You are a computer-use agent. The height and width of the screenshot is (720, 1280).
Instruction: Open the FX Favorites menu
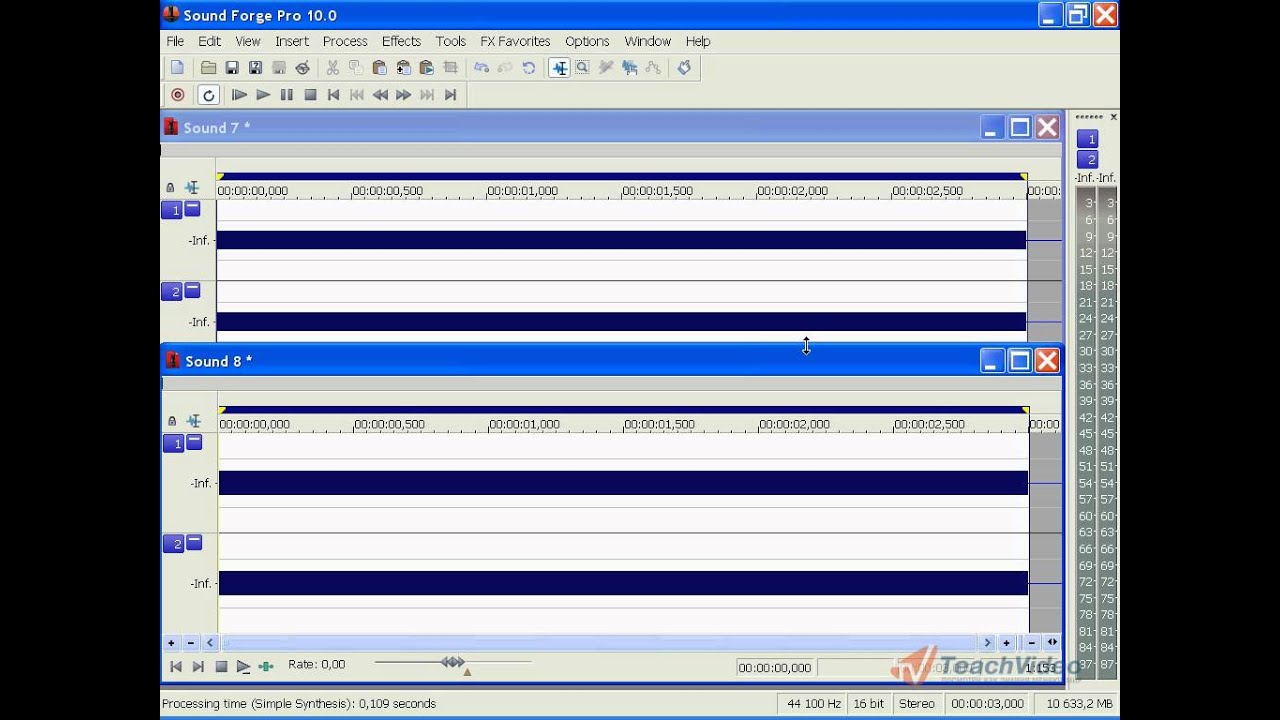click(x=515, y=41)
